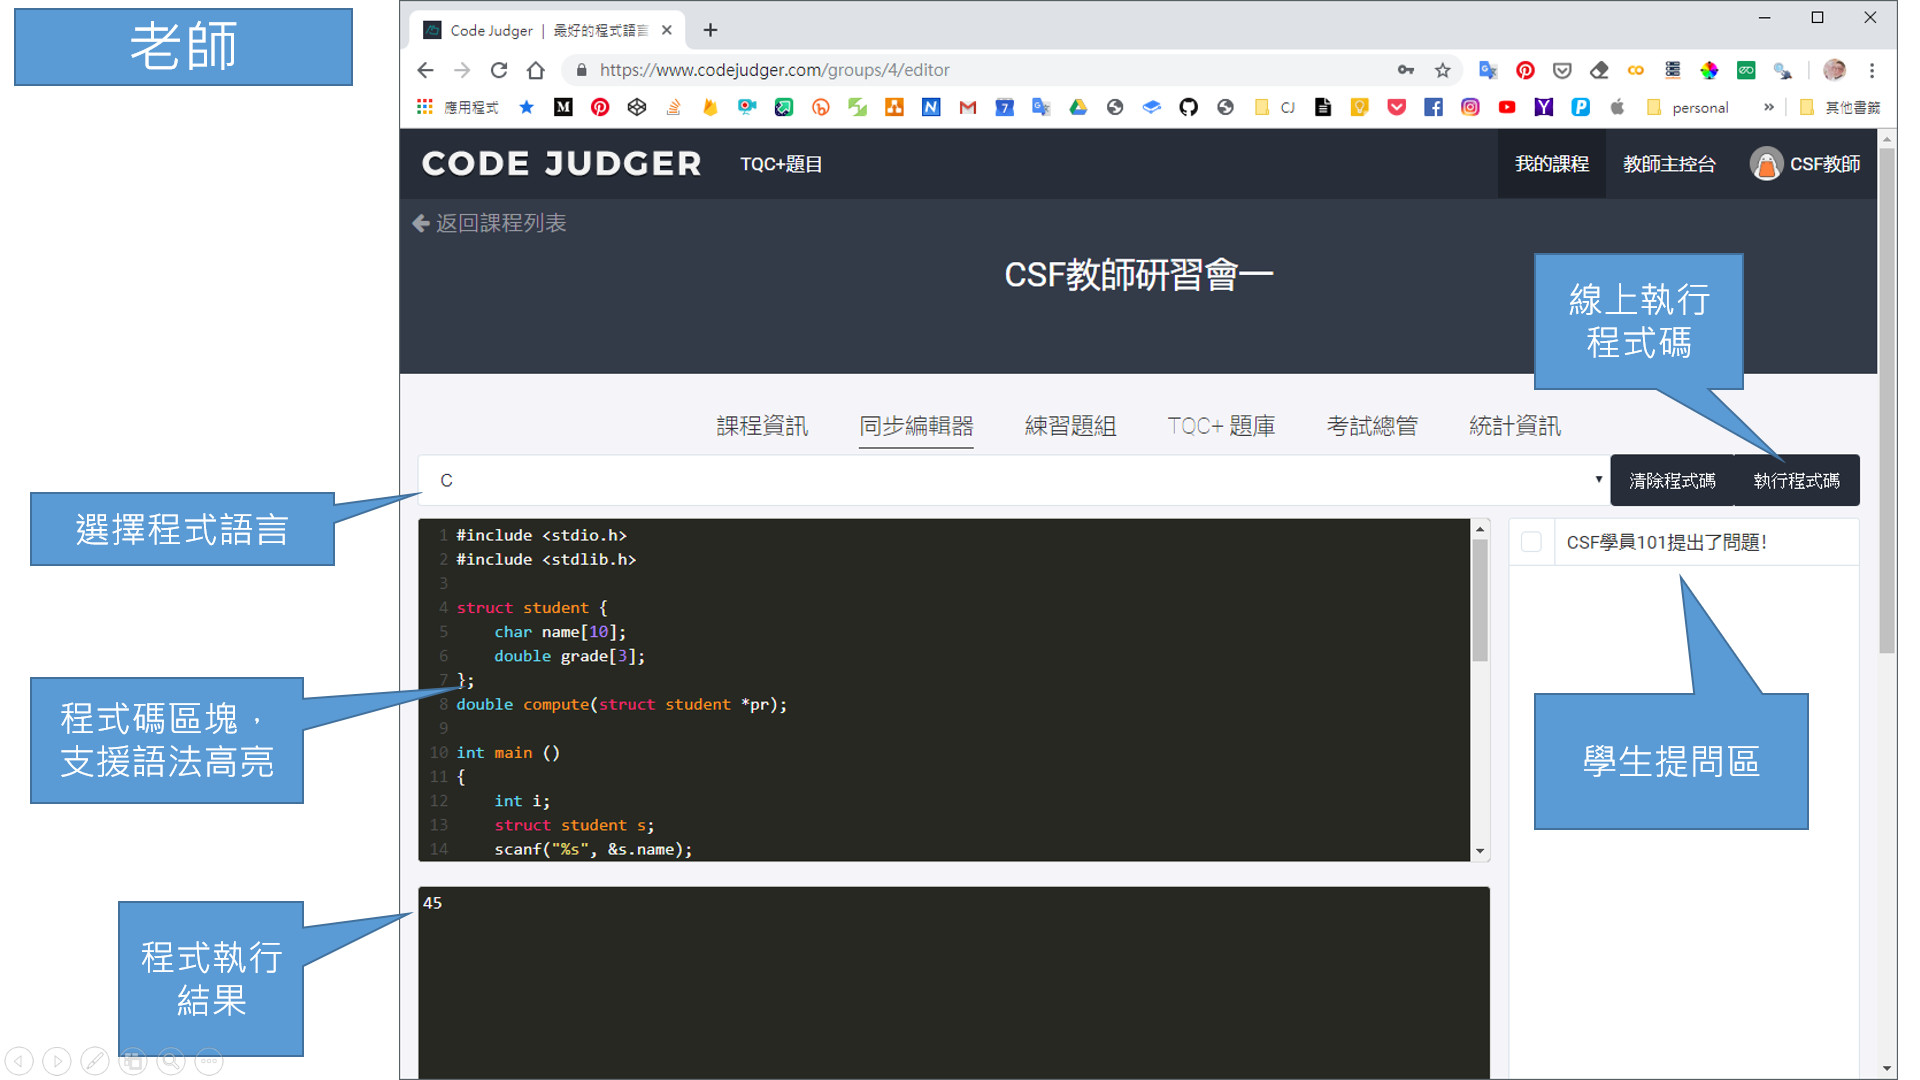The image size is (1920, 1080).
Task: Open the Gmail bookmark icon
Action: pos(967,107)
